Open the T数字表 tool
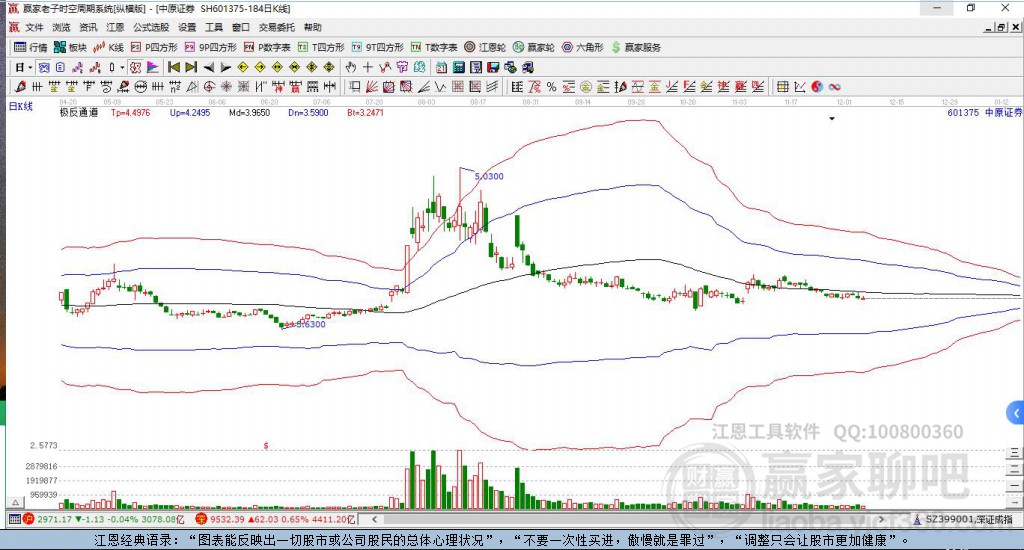The height and width of the screenshot is (550, 1024). tap(434, 47)
